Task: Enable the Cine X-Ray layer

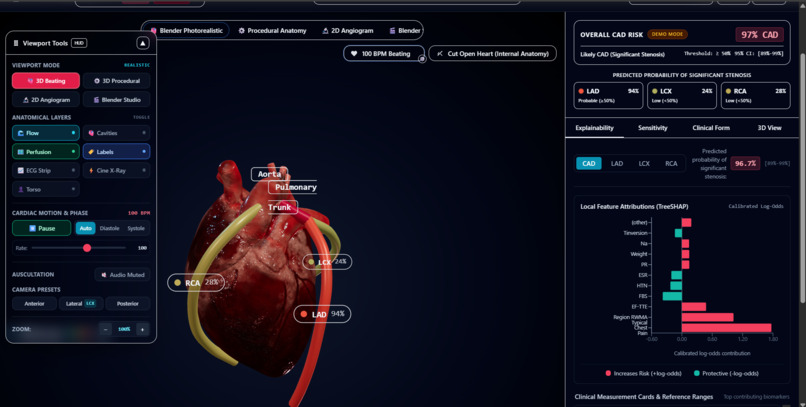Action: [117, 170]
